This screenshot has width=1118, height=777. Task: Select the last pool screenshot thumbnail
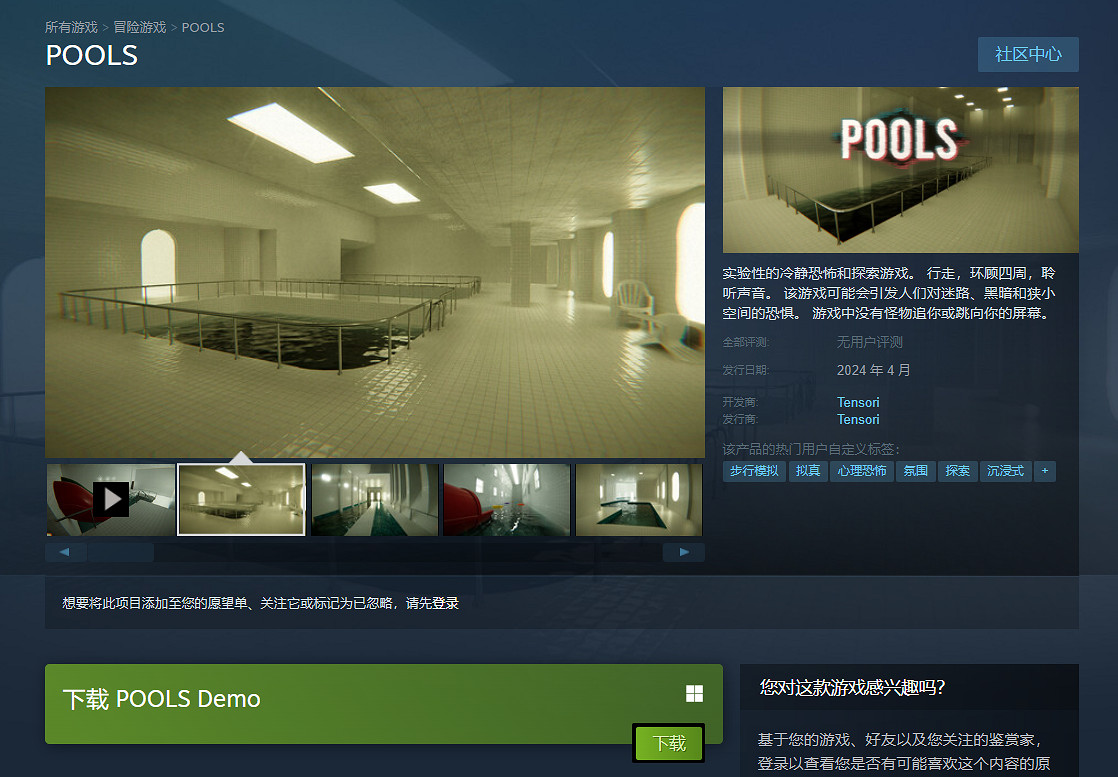(x=638, y=499)
